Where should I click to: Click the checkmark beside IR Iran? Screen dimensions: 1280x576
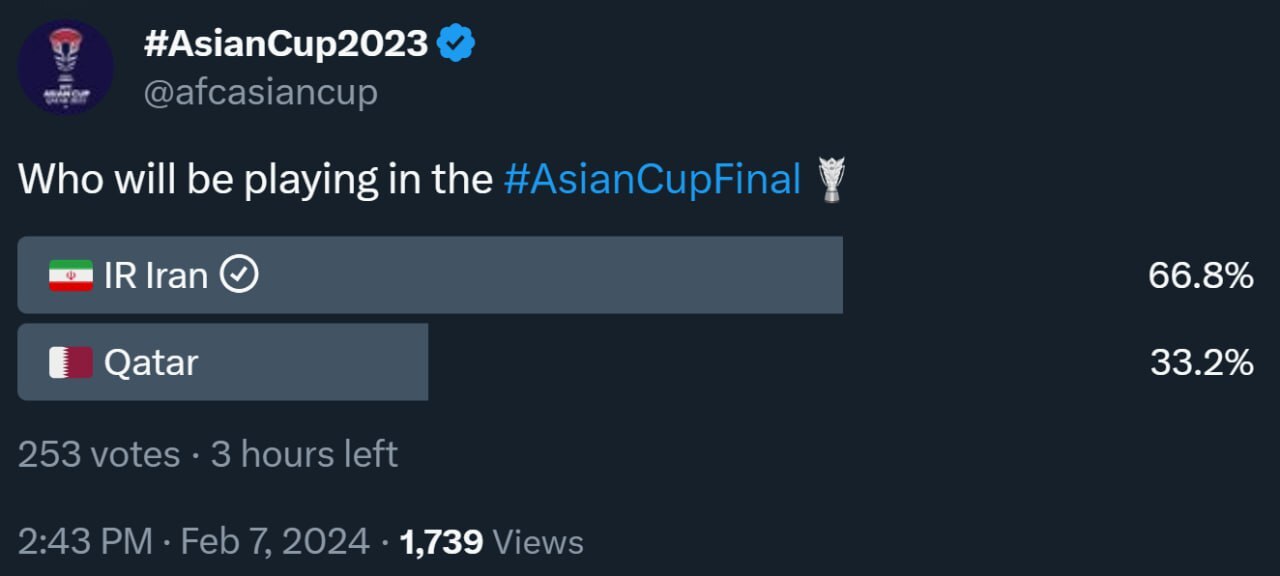point(239,275)
